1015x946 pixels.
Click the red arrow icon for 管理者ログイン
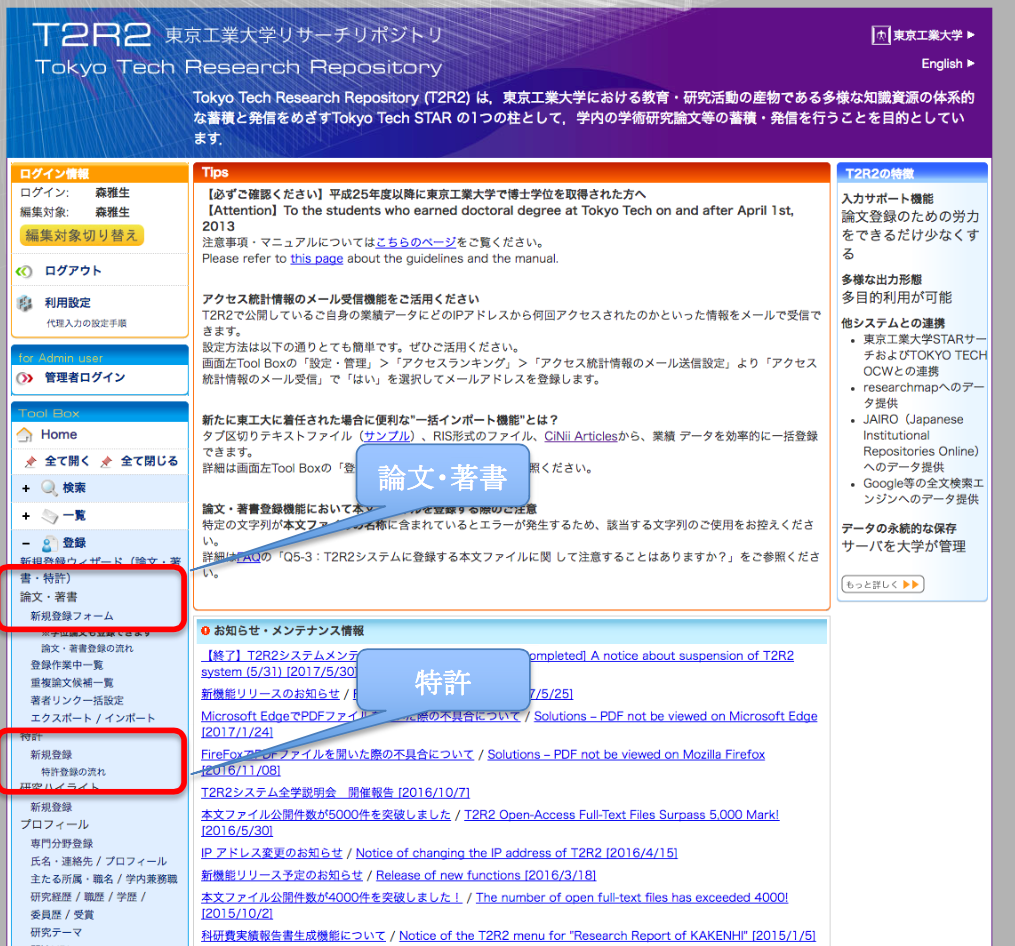pyautogui.click(x=25, y=378)
